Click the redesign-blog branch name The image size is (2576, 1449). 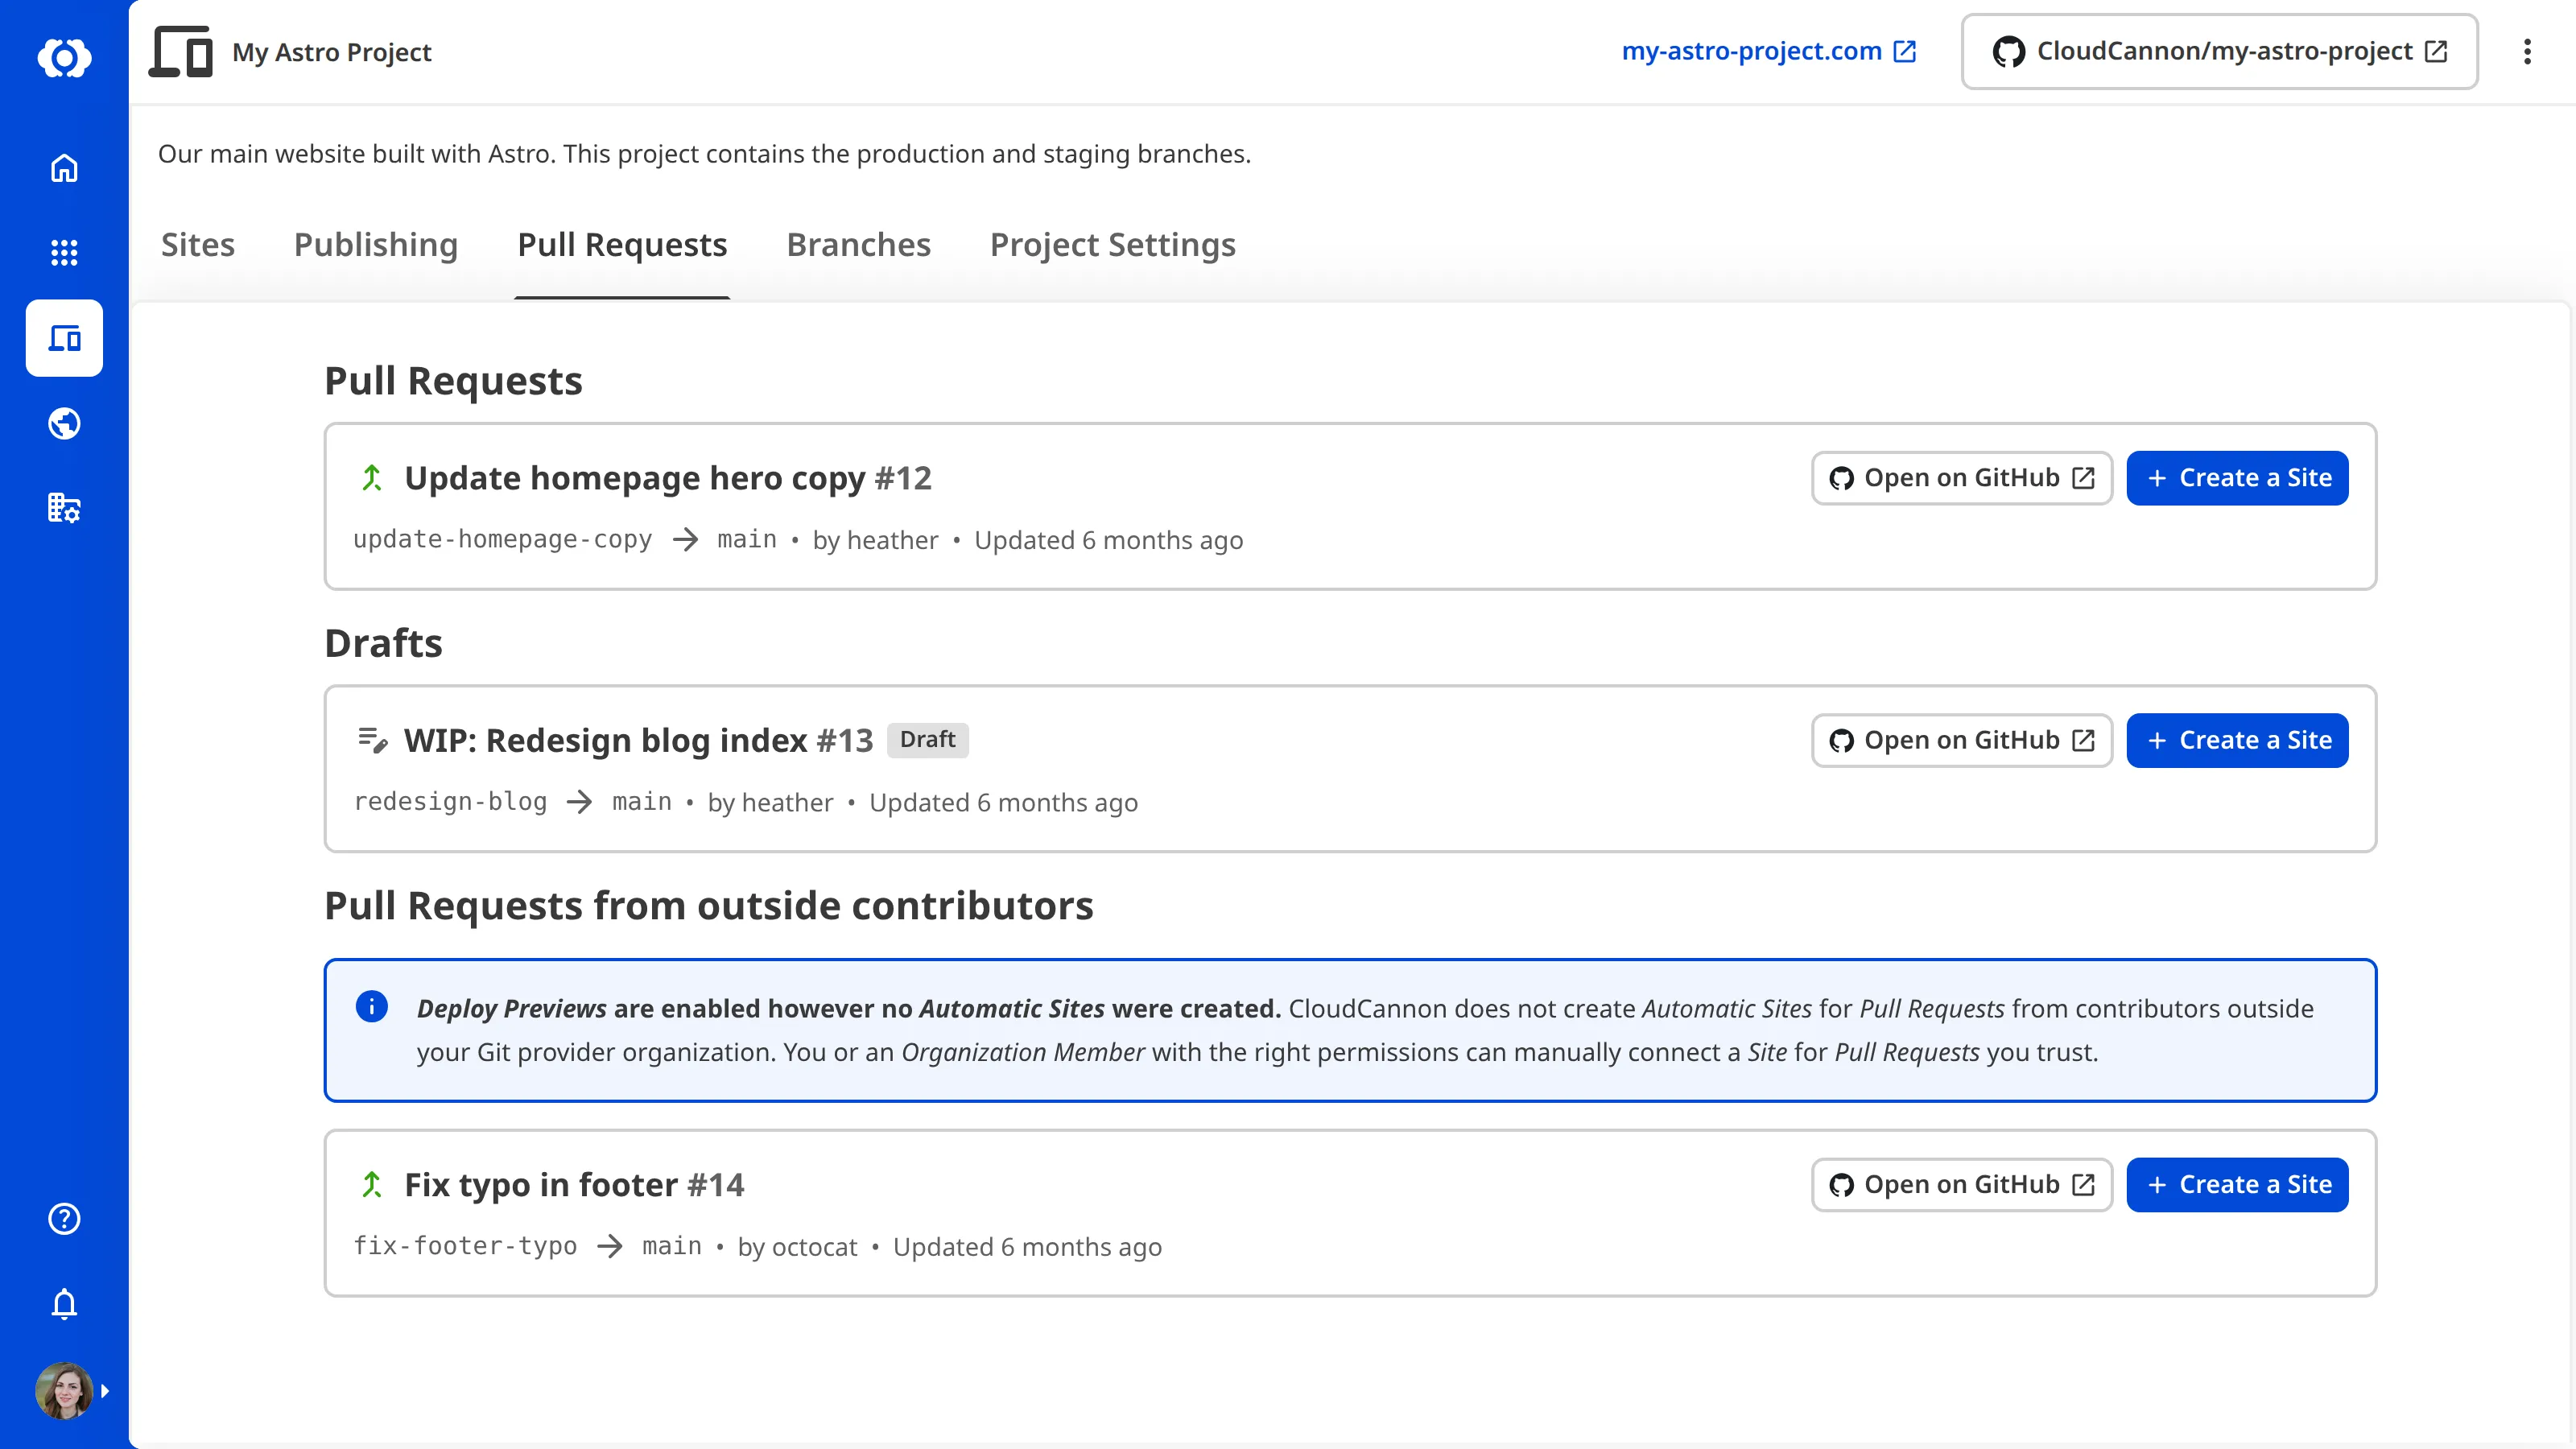451,802
